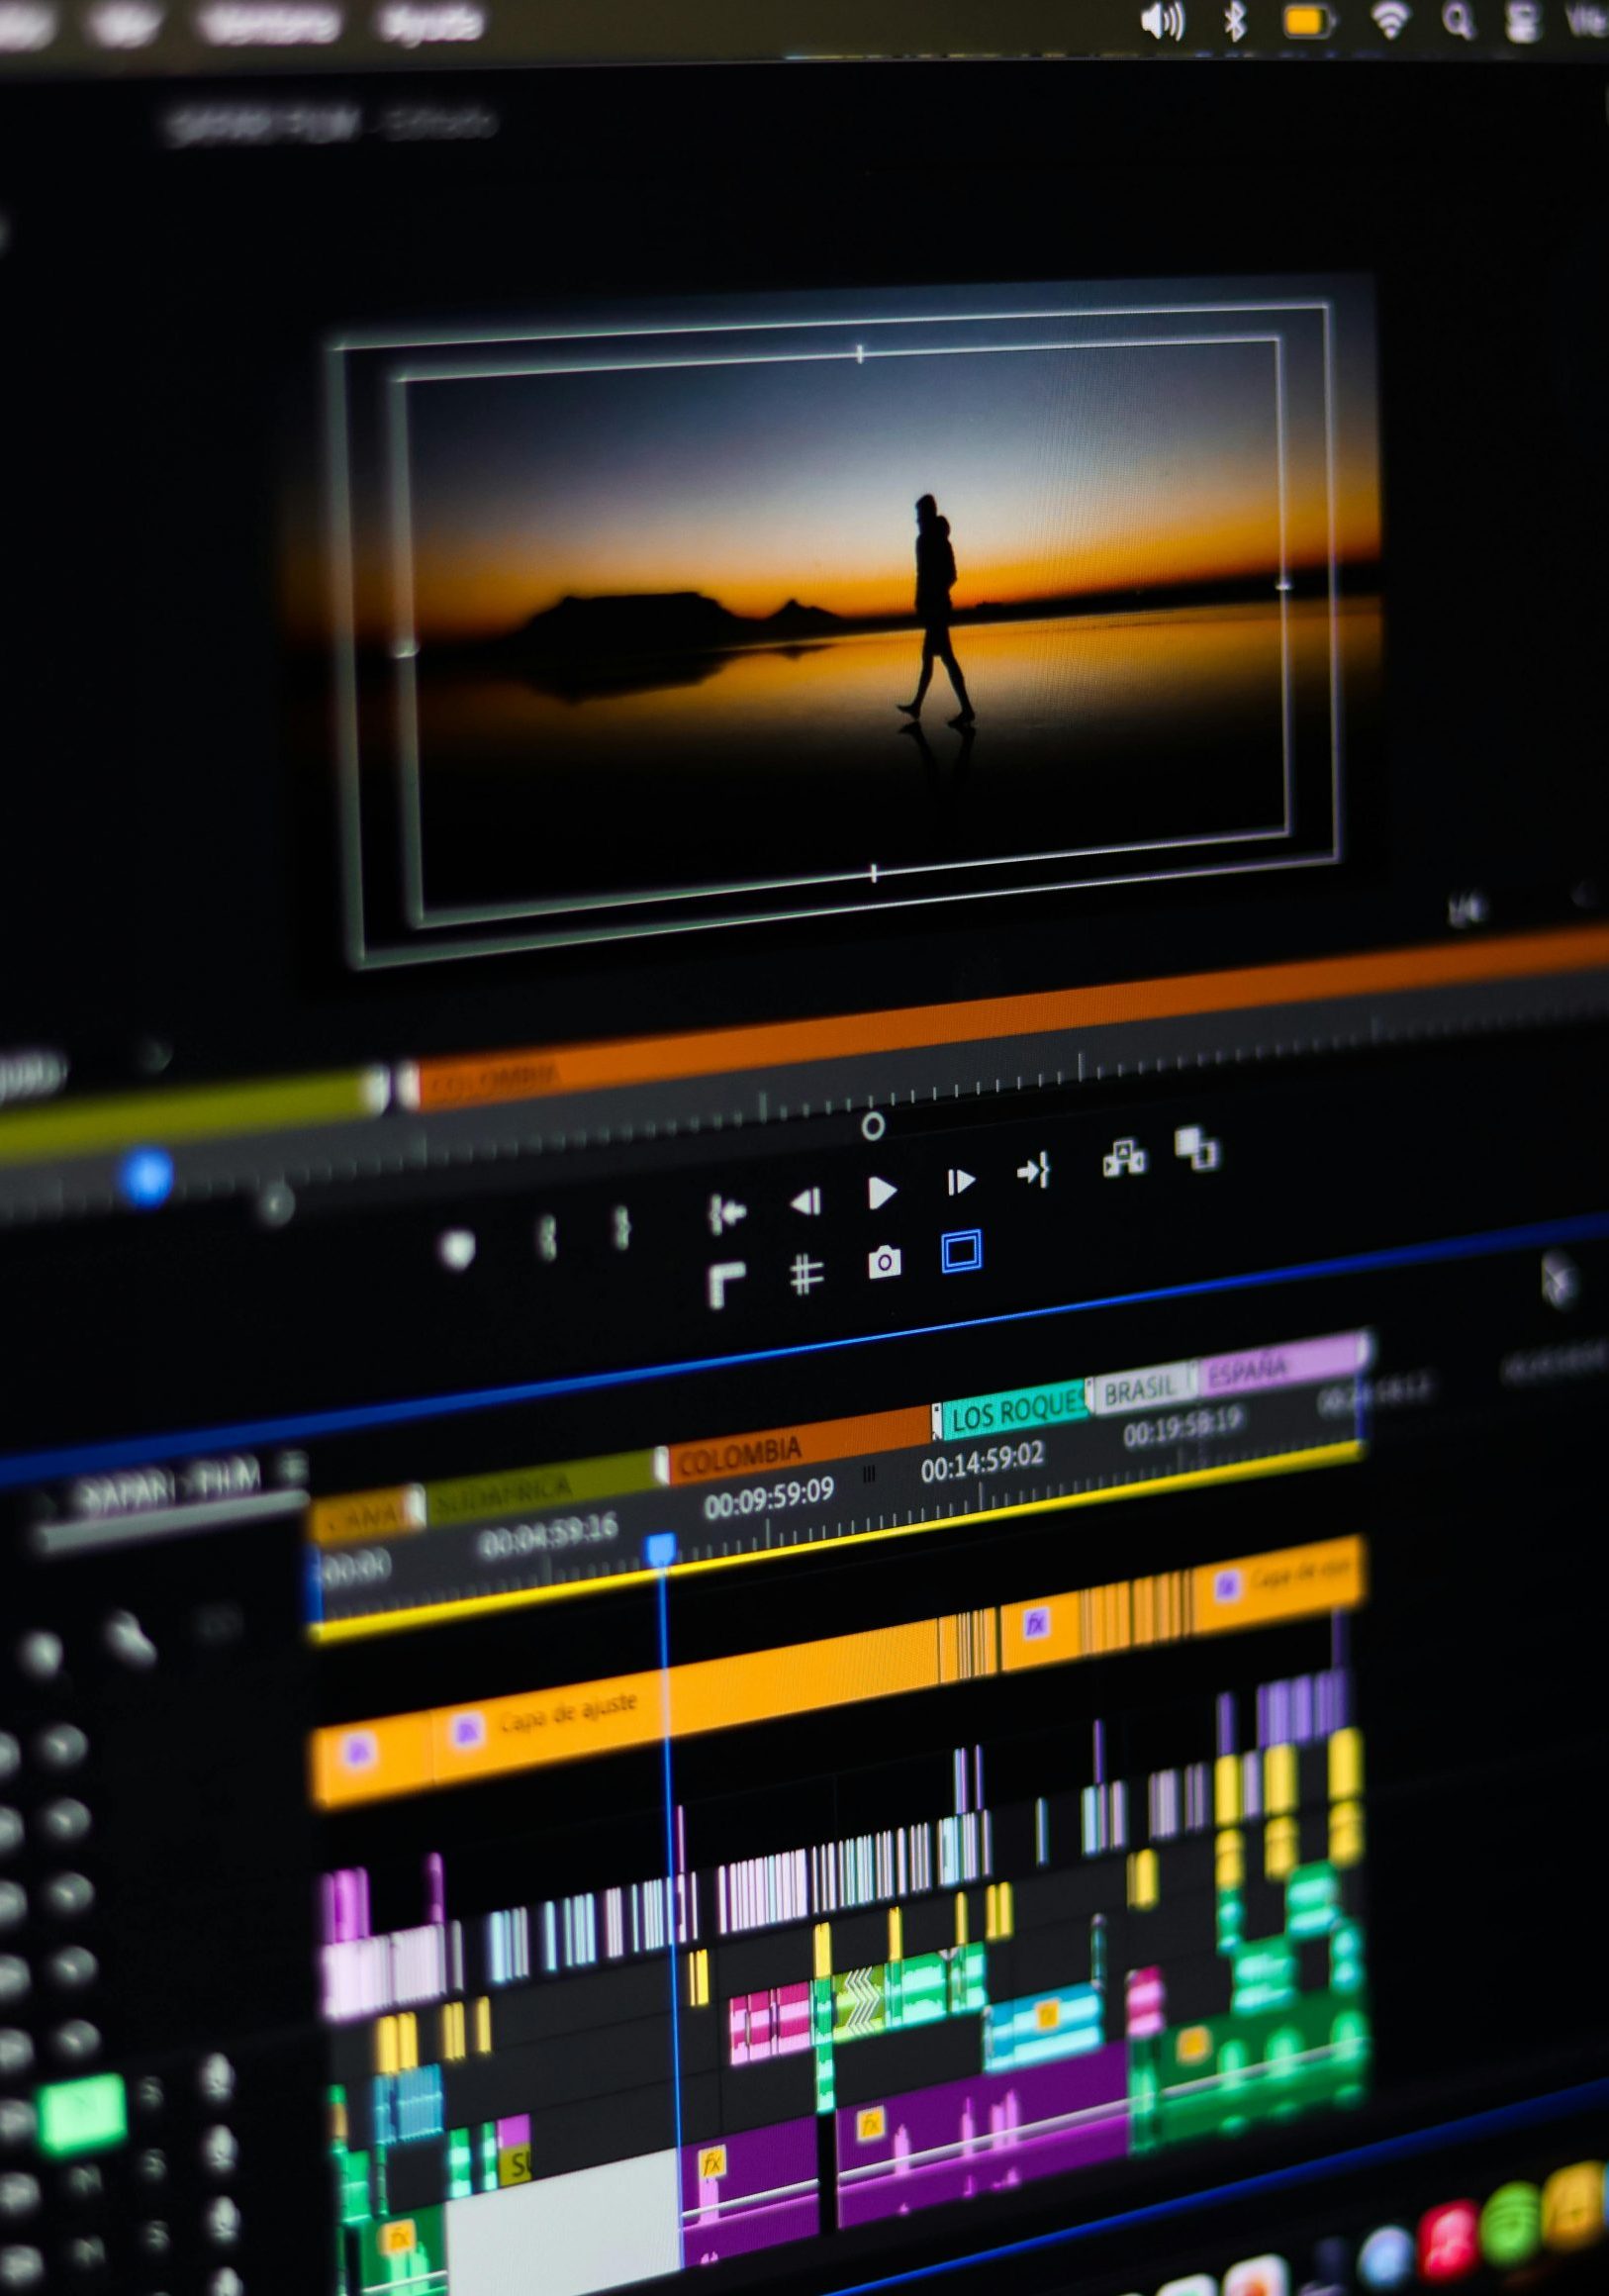Select the LOS ROQUES marker label
The image size is (1609, 2296).
(1012, 1409)
